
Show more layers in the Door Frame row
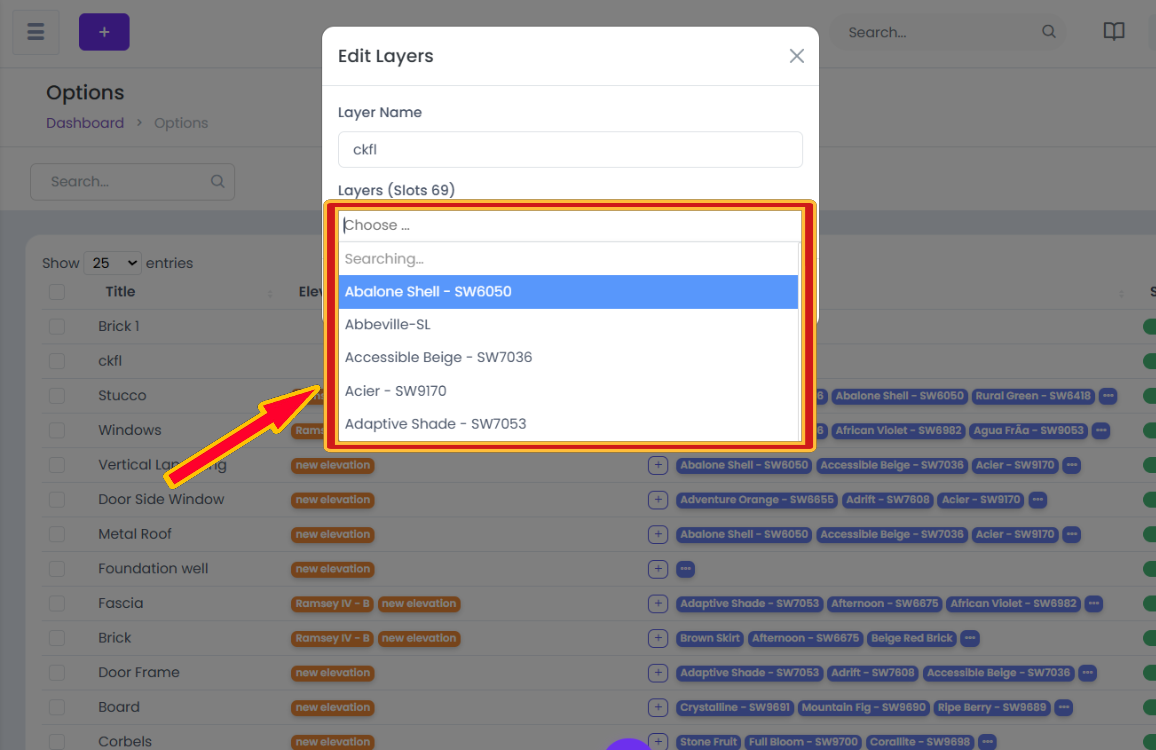pyautogui.click(x=1087, y=673)
